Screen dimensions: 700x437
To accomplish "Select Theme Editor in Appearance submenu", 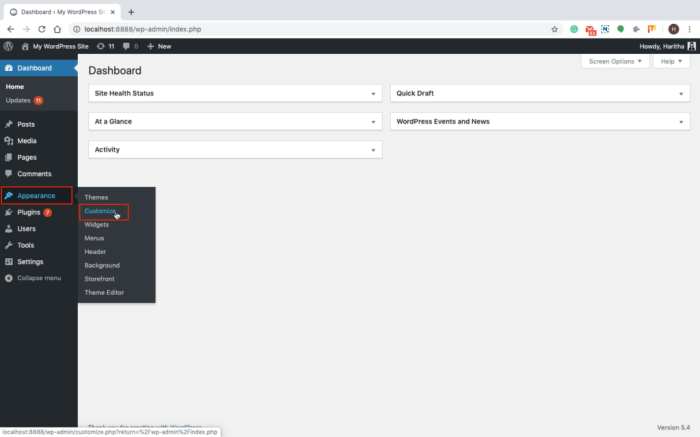I will 104,292.
